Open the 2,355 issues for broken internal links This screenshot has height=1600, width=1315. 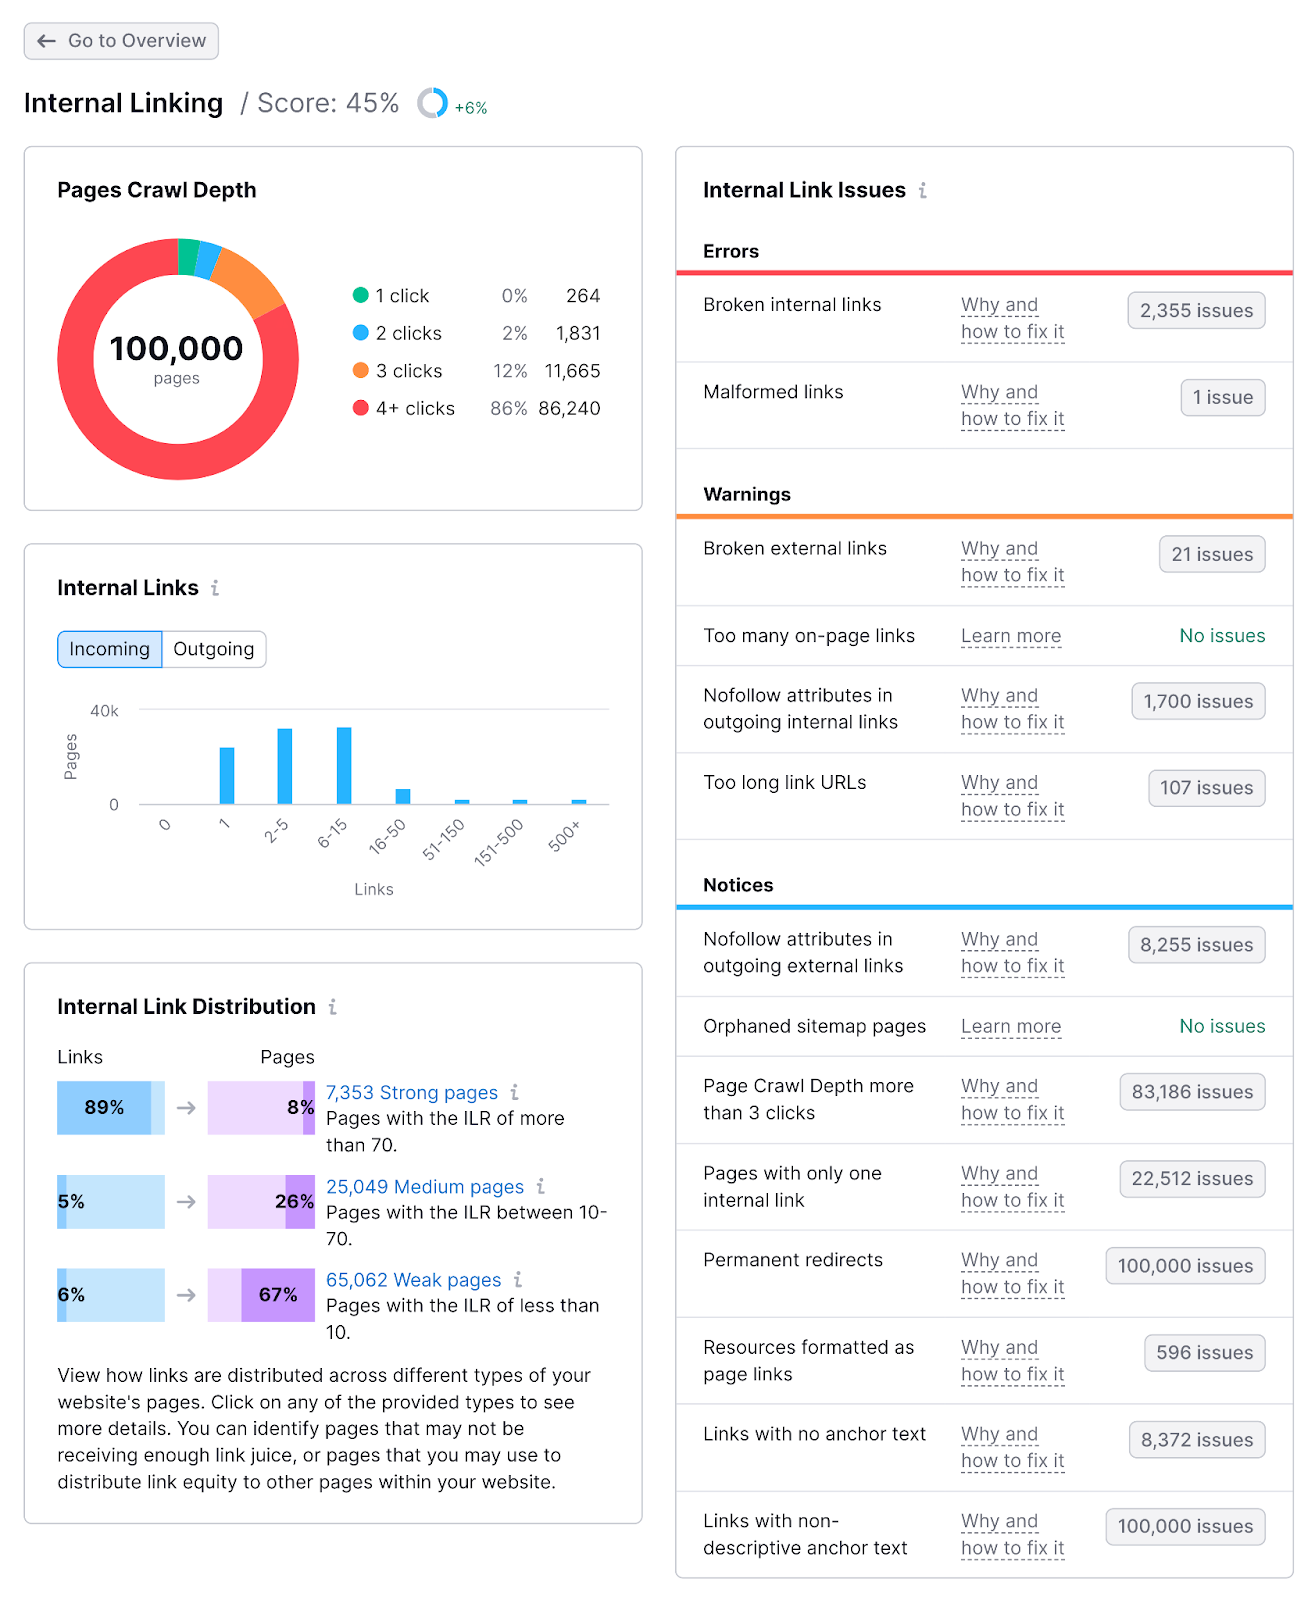1195,310
